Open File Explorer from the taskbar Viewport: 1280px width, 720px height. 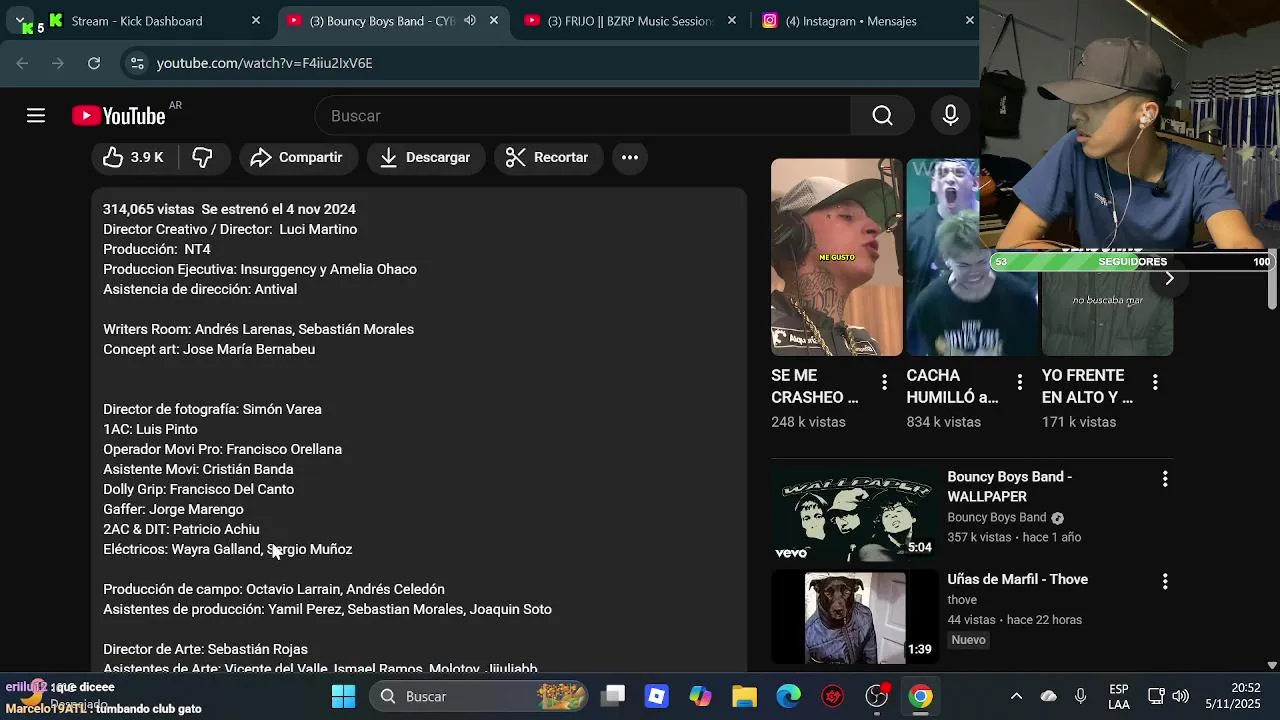[x=744, y=696]
